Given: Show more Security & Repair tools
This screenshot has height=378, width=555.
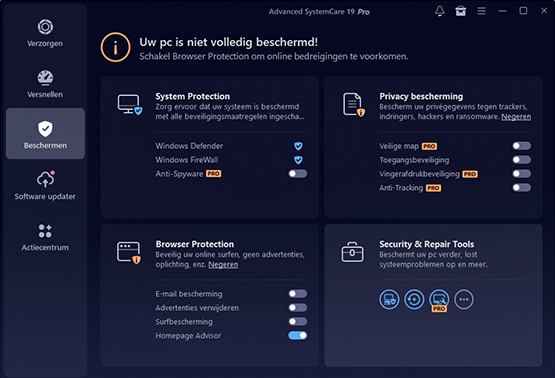Looking at the screenshot, I should (464, 299).
